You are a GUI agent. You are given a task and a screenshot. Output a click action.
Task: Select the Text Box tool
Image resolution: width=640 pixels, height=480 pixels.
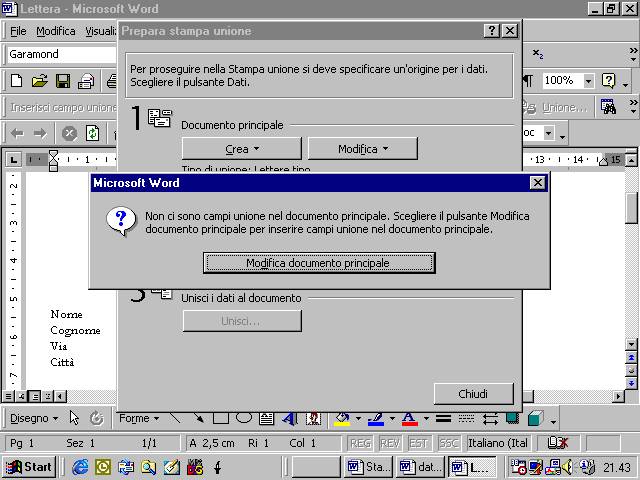pyautogui.click(x=267, y=418)
